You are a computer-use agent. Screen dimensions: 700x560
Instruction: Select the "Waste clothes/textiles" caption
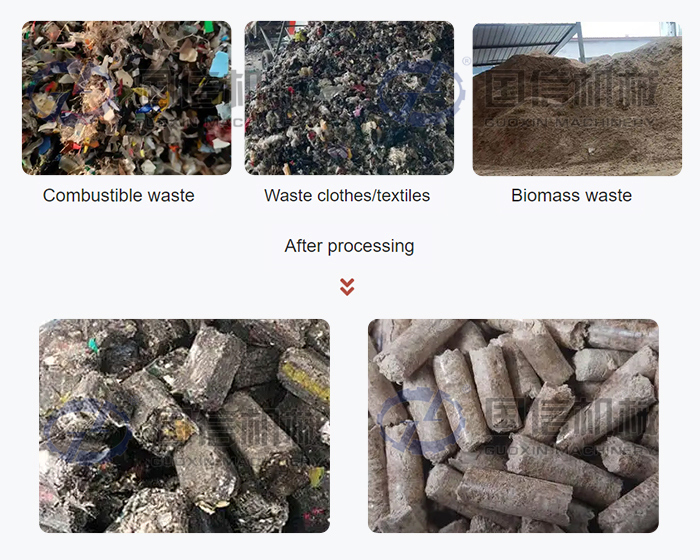[x=347, y=196]
